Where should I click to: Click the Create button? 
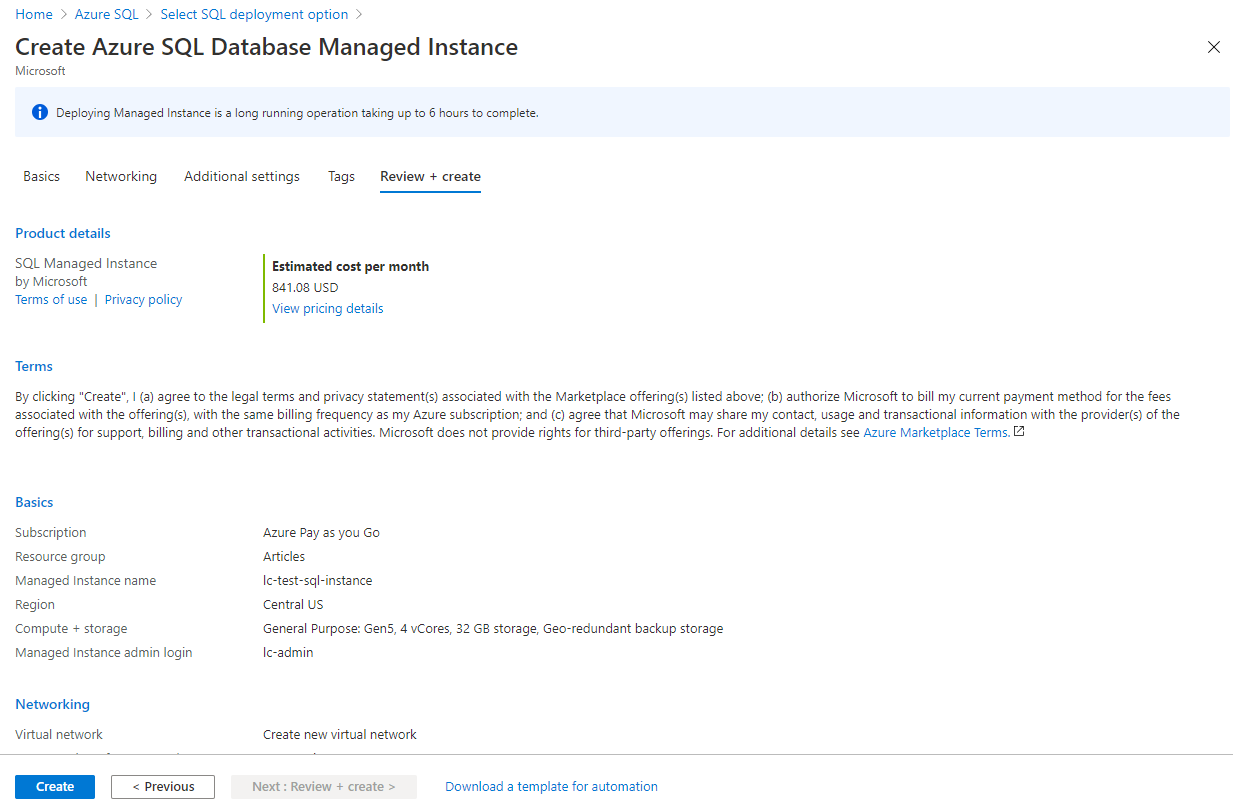[54, 786]
